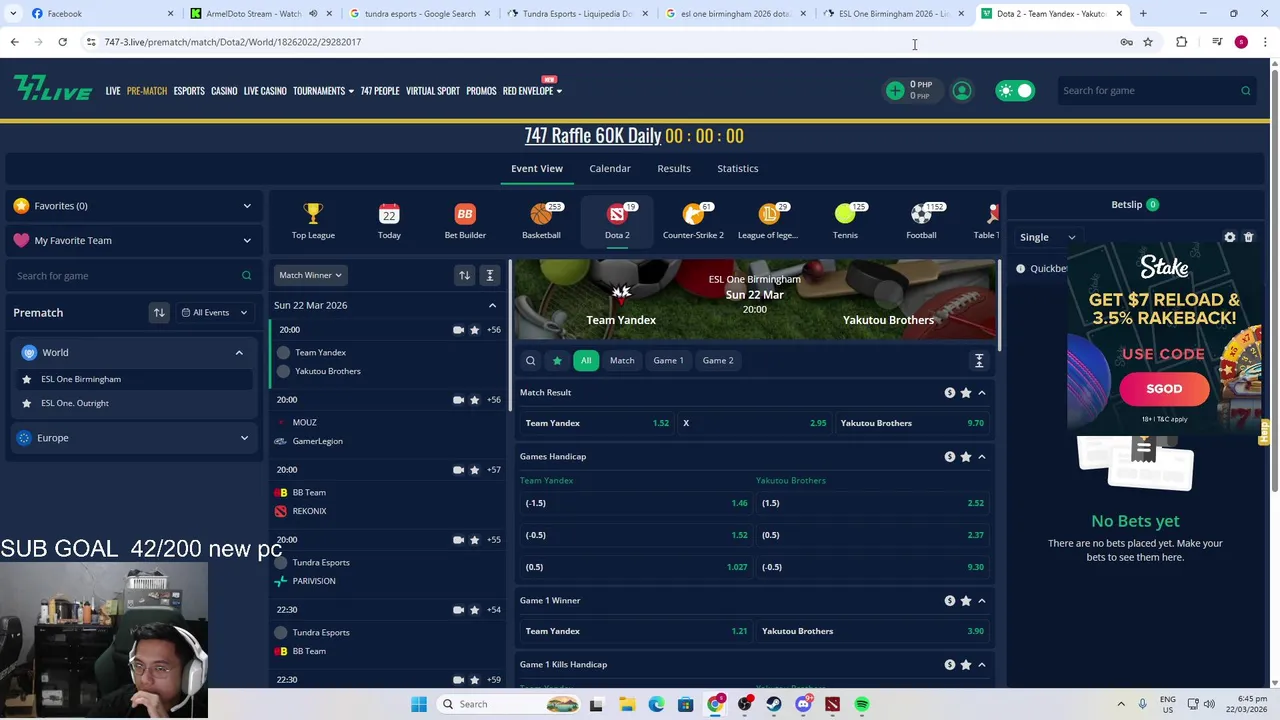Image resolution: width=1280 pixels, height=720 pixels.
Task: Select the Game 2 market tab
Action: 718,361
